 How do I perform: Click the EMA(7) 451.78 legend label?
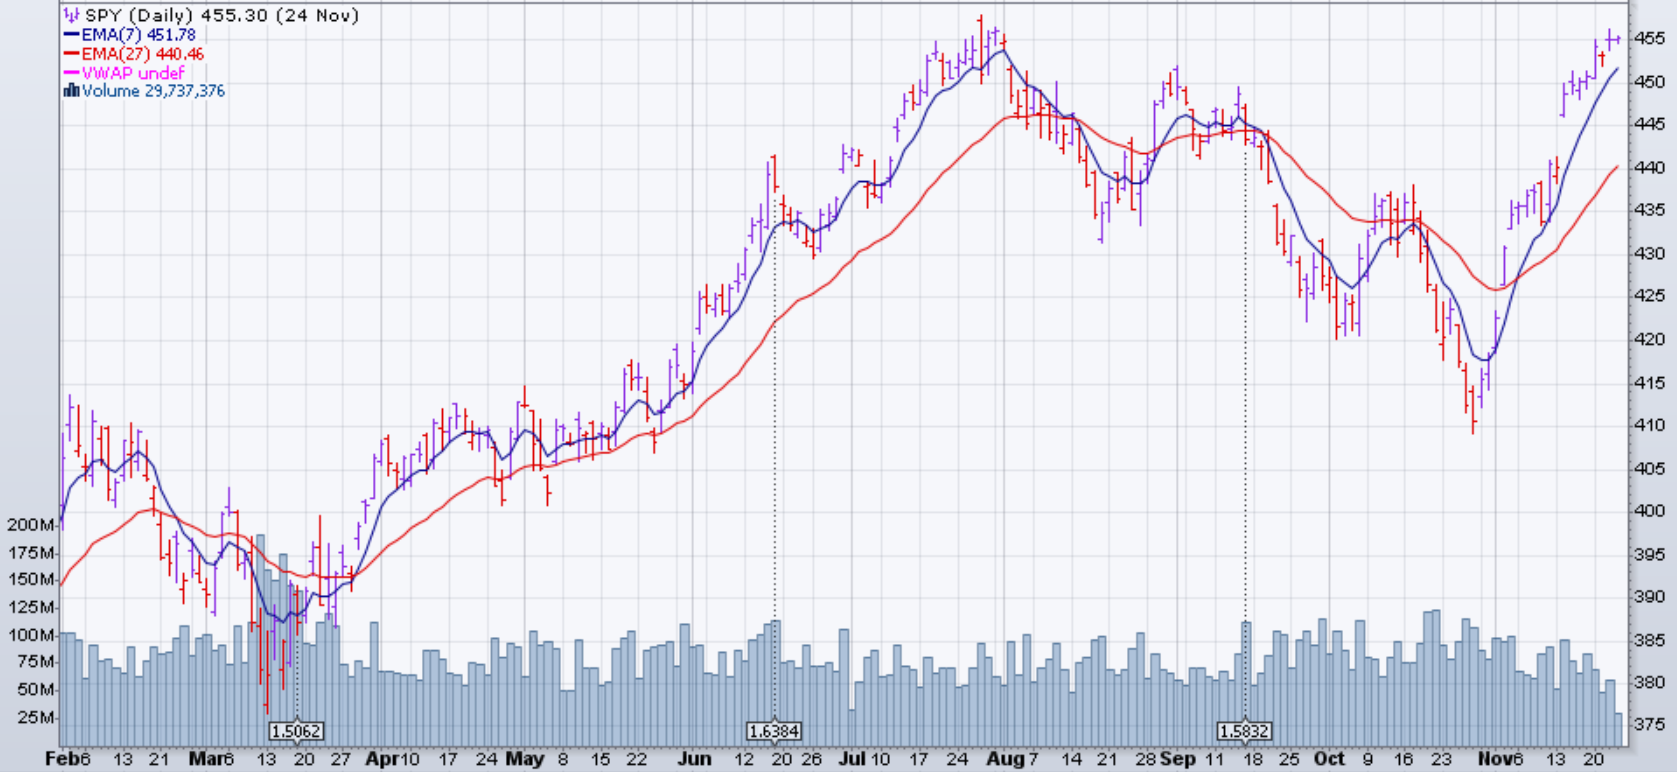coord(138,35)
